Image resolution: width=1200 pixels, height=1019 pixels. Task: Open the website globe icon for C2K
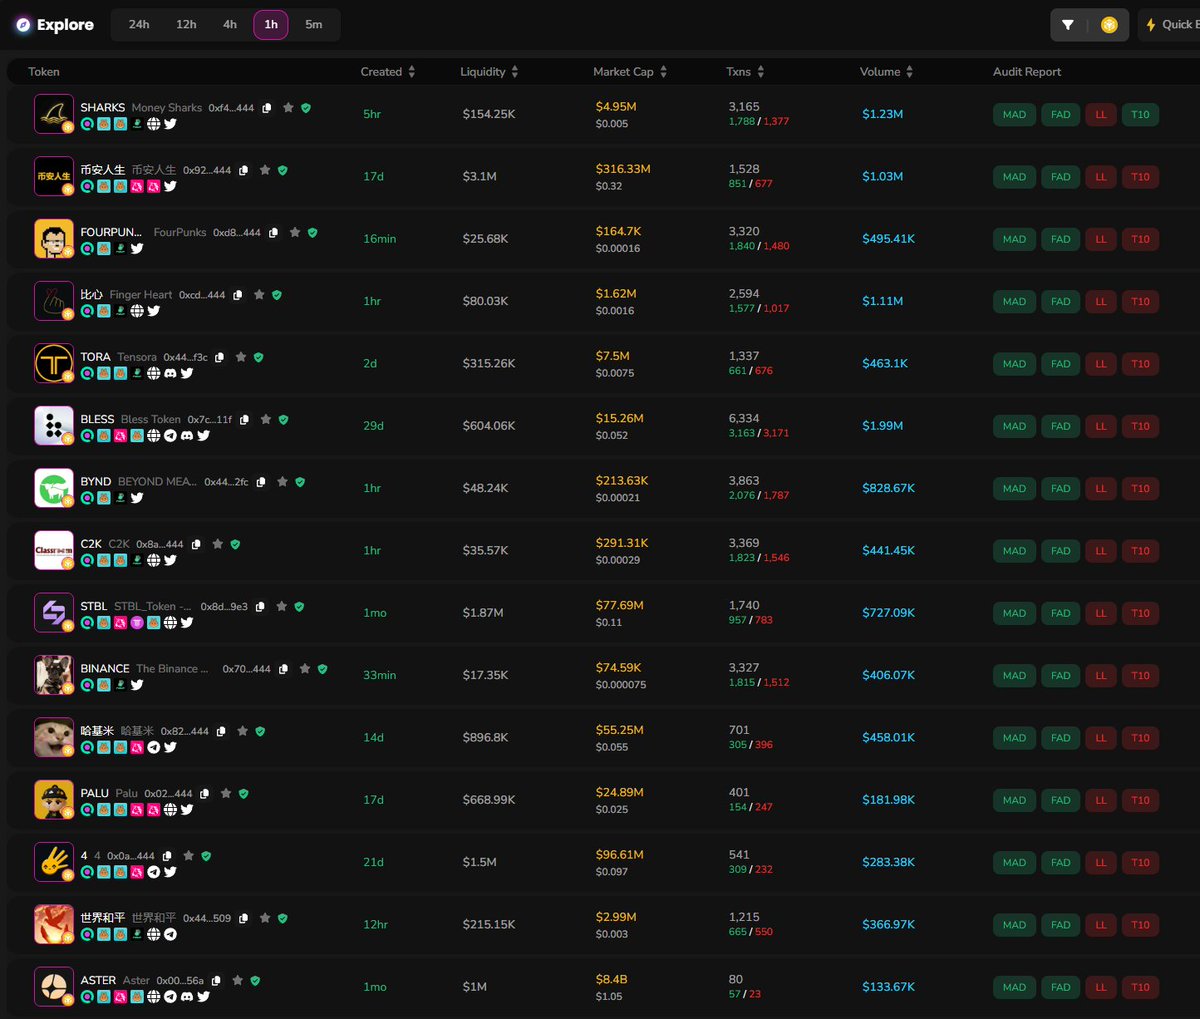pos(153,560)
